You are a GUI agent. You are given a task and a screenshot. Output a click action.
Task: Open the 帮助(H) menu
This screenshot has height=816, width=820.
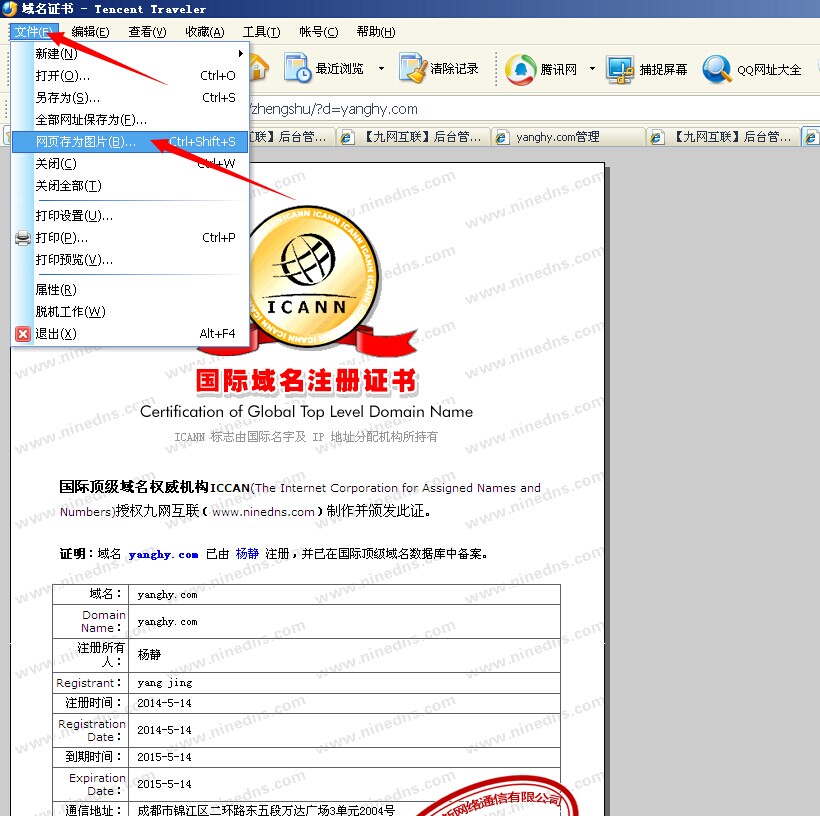[375, 32]
